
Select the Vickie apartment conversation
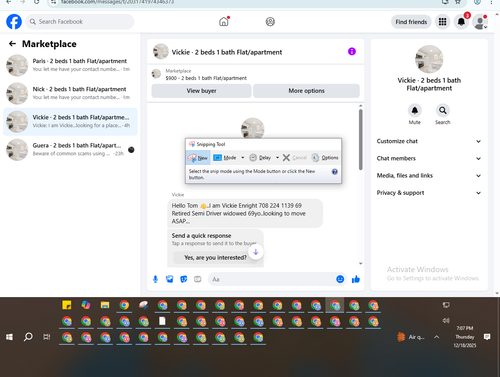[70, 121]
